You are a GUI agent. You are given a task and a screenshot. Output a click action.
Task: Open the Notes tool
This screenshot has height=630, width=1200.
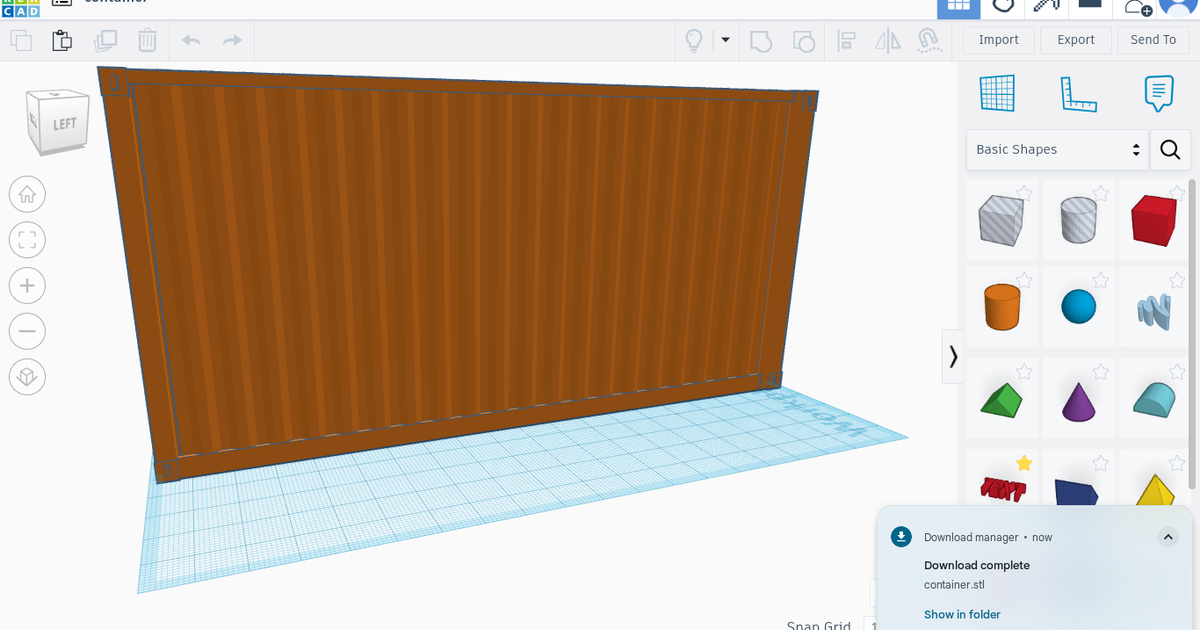click(1157, 92)
